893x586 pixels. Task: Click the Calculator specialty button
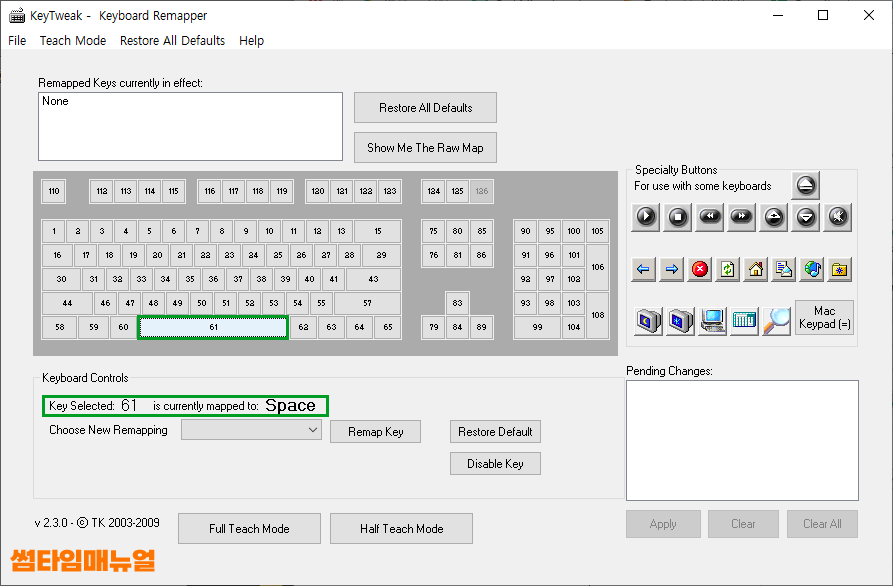[x=744, y=321]
